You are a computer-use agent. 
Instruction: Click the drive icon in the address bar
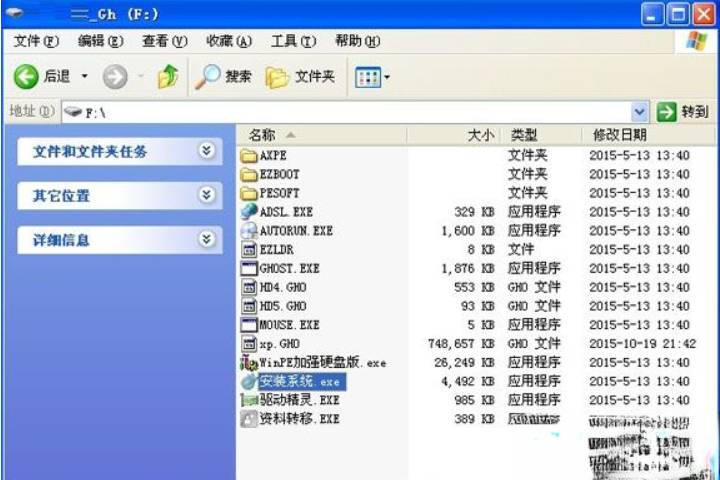pyautogui.click(x=73, y=112)
